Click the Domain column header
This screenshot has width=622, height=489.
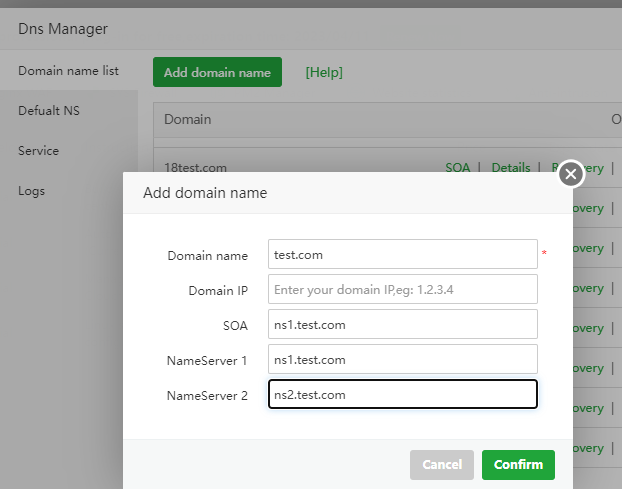[188, 120]
